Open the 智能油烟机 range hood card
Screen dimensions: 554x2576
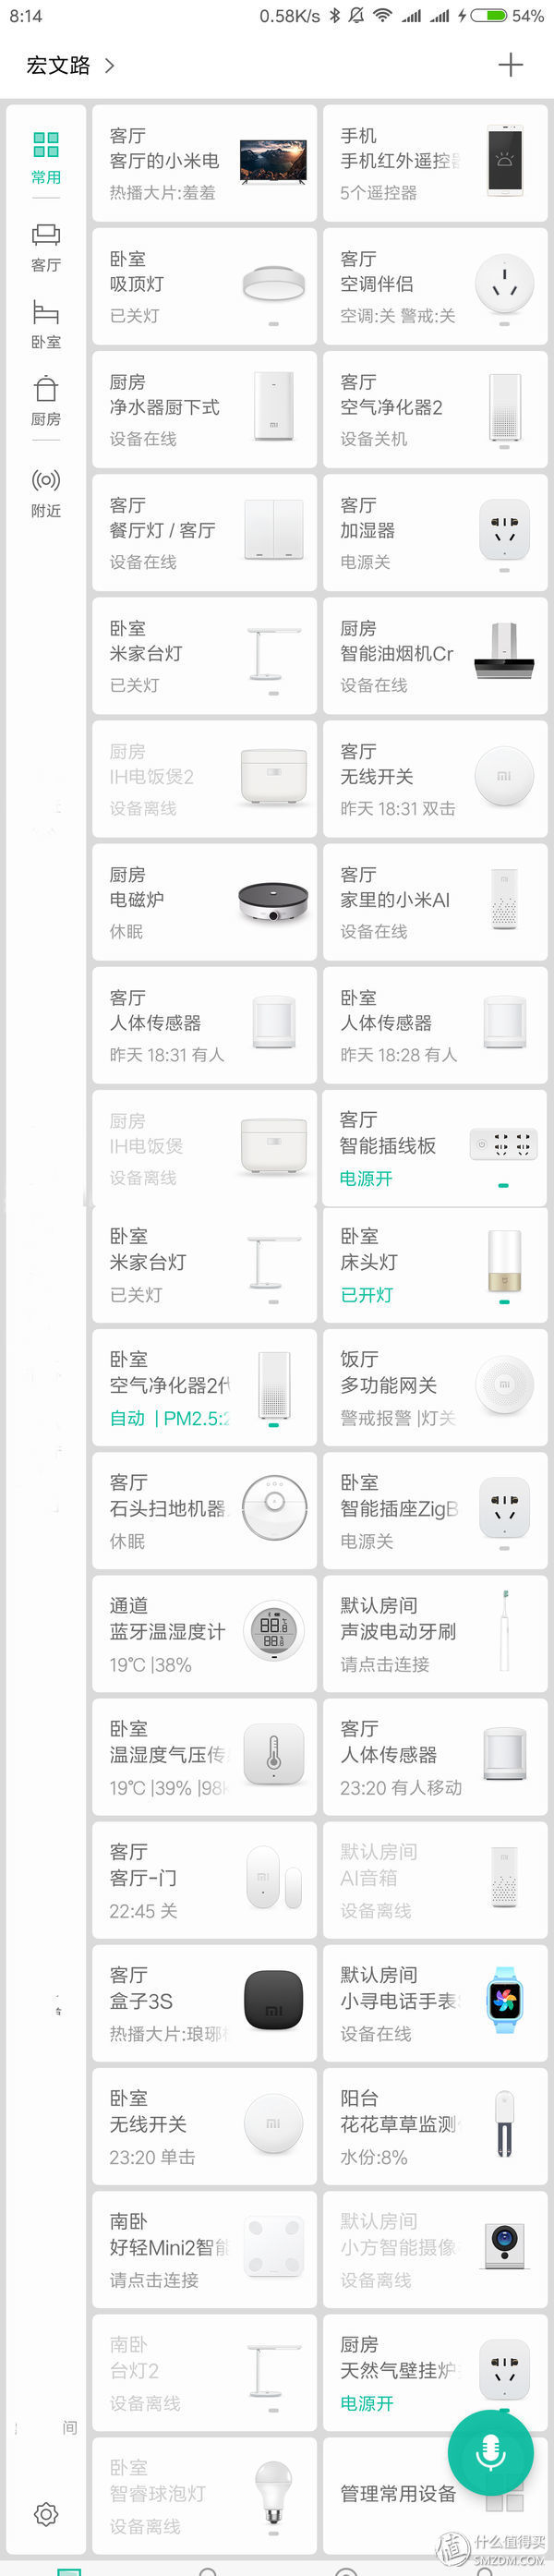coord(435,656)
